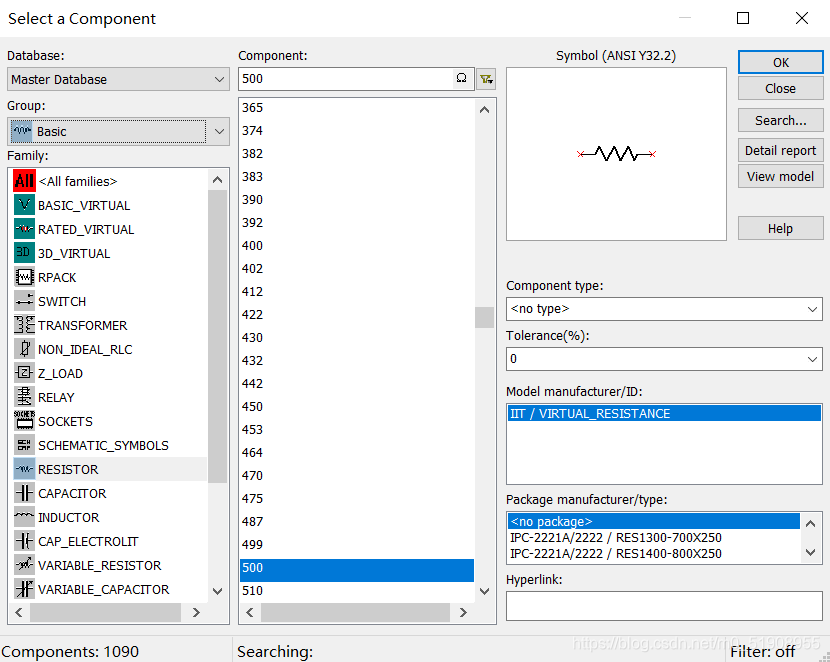Click component list horizontal scroll right arrow
Viewport: 830px width, 662px height.
coord(463,612)
